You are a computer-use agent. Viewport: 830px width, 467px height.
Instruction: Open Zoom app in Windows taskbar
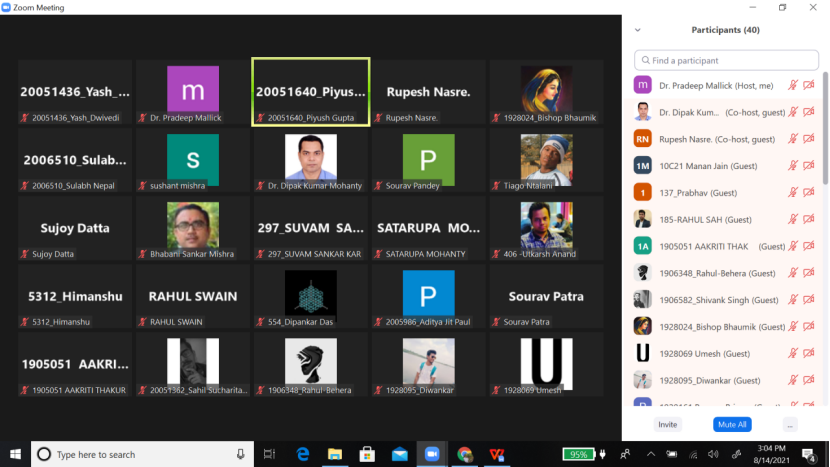point(432,454)
